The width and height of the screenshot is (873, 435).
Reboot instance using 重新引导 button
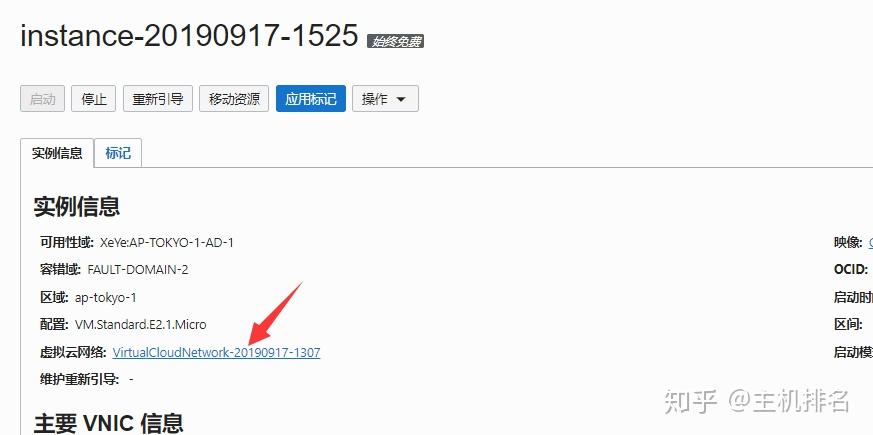coord(158,99)
